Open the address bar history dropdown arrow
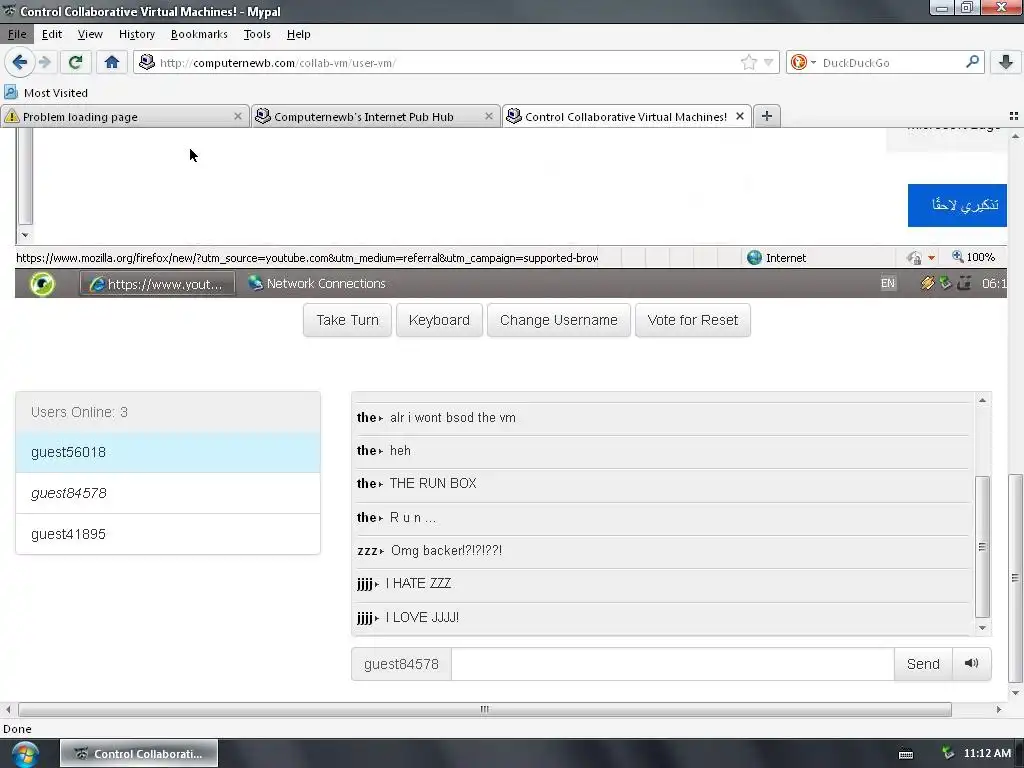The width and height of the screenshot is (1024, 768). [x=769, y=62]
